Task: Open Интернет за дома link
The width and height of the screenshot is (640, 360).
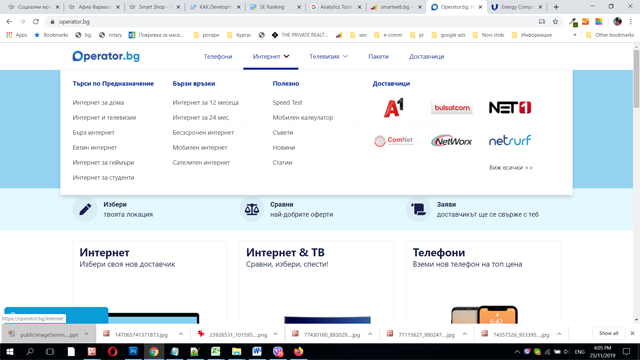Action: coord(98,102)
